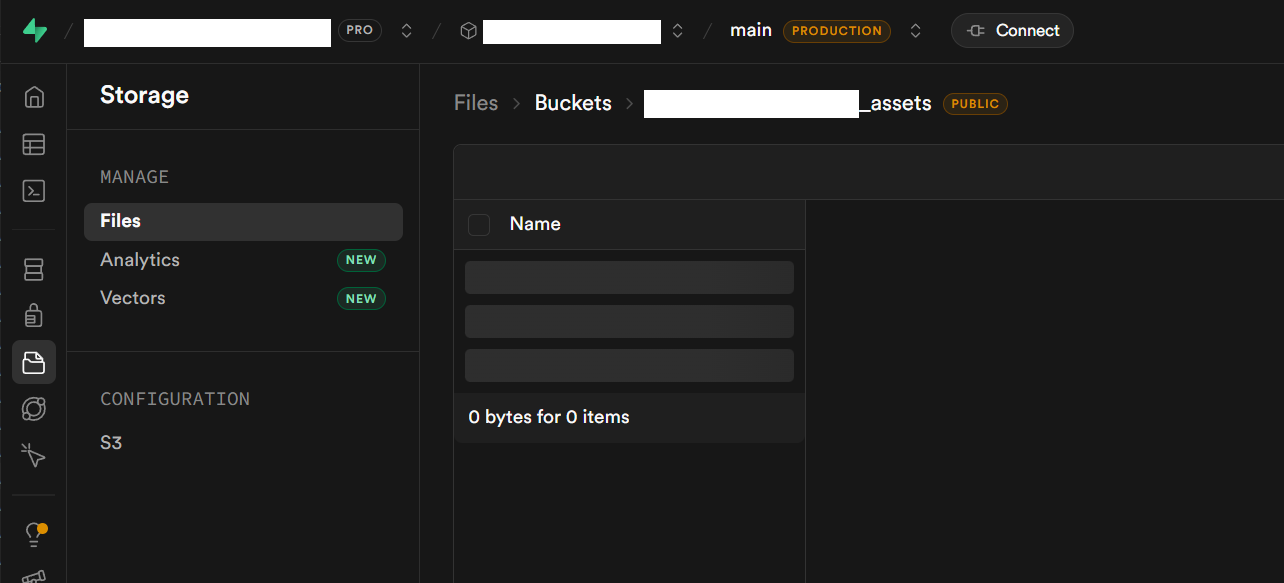Expand the organization switcher chevrons
Viewport: 1284px width, 583px height.
[x=406, y=31]
